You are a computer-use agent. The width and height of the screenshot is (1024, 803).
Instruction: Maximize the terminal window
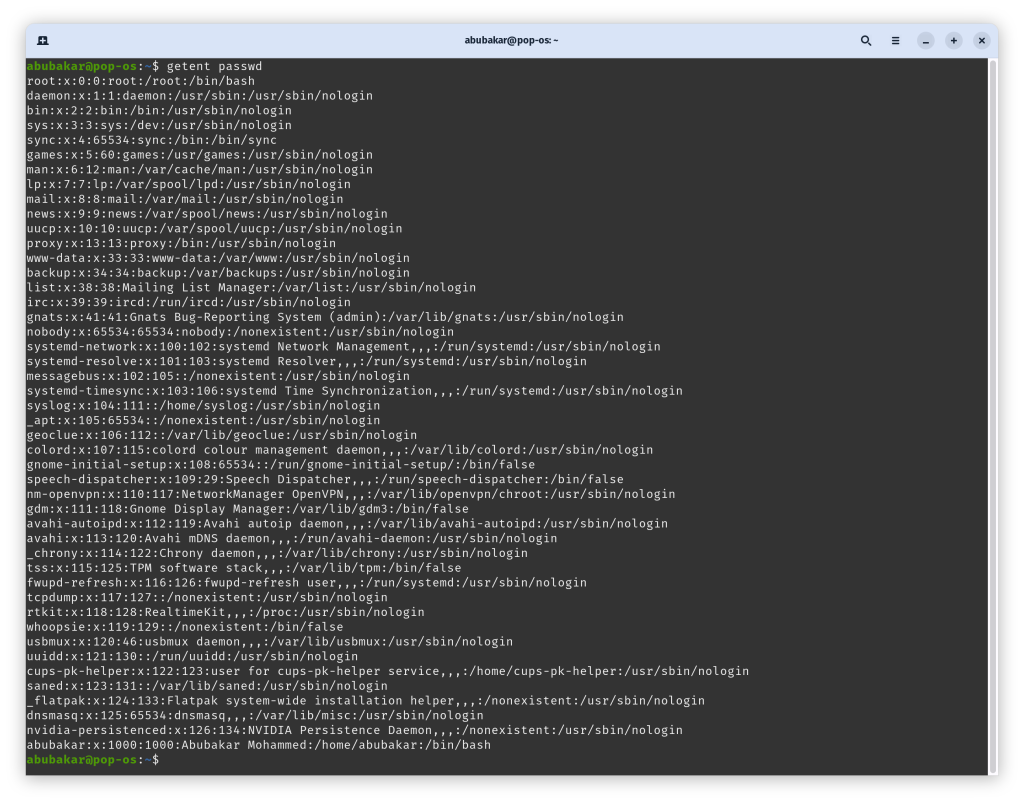(x=952, y=40)
